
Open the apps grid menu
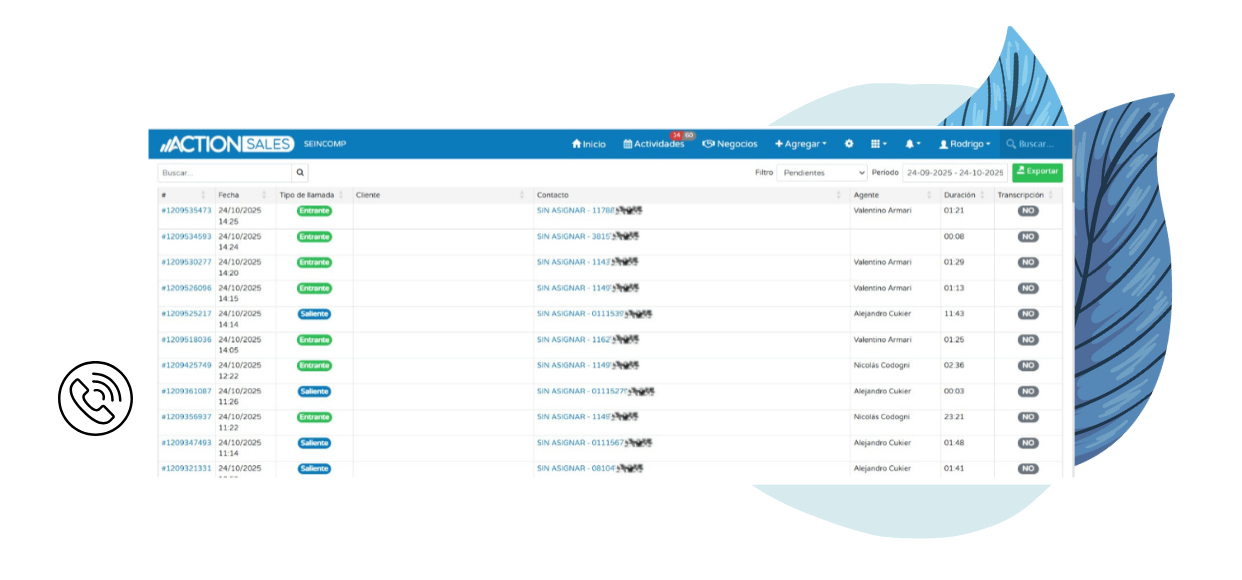pyautogui.click(x=878, y=144)
